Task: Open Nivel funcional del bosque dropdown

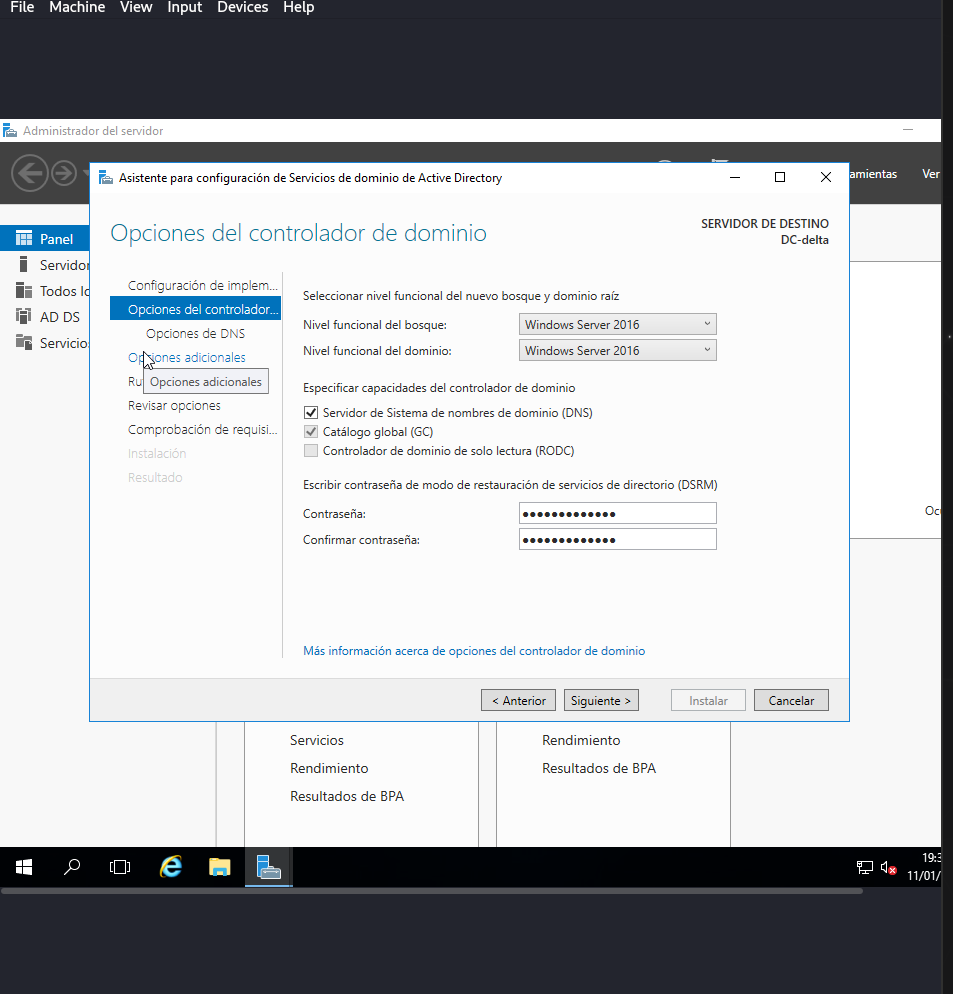Action: (x=618, y=325)
